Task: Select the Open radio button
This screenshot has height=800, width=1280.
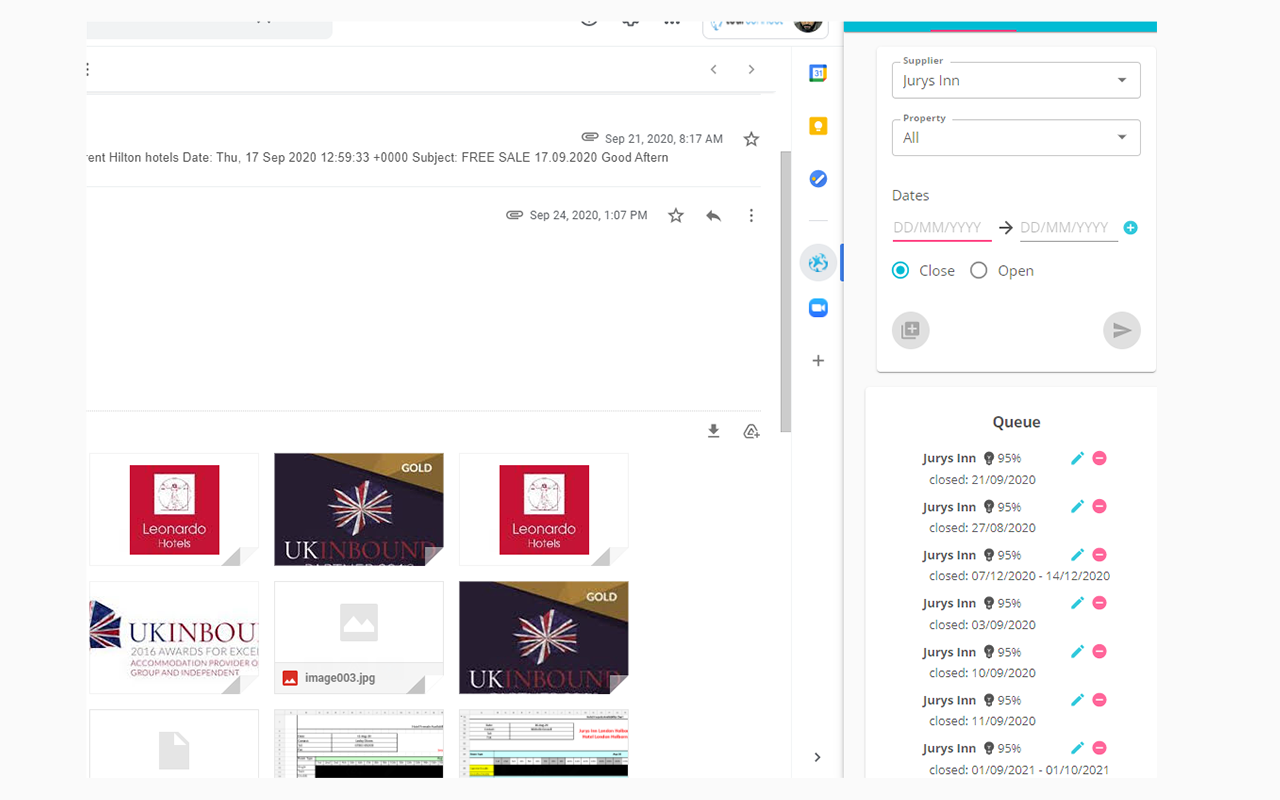Action: click(x=978, y=270)
